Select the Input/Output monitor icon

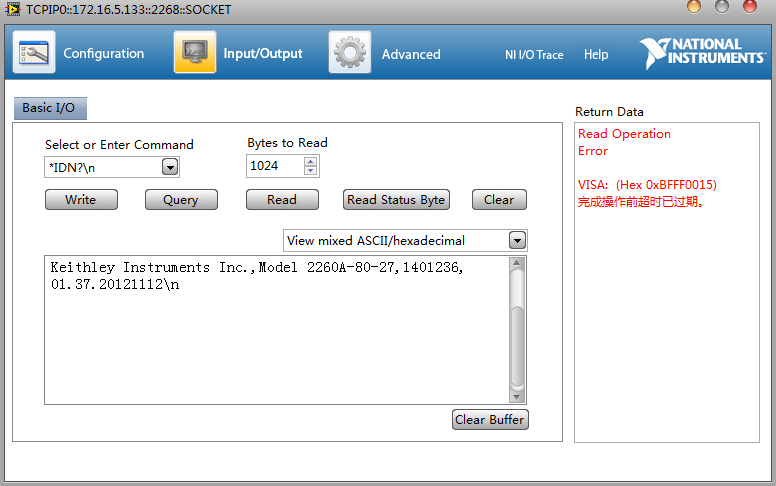click(195, 52)
